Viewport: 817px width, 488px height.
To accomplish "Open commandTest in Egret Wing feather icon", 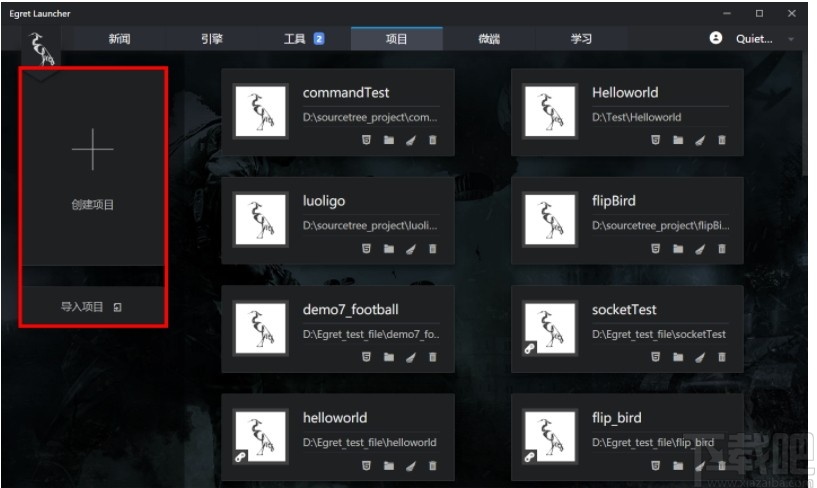I will tap(411, 140).
